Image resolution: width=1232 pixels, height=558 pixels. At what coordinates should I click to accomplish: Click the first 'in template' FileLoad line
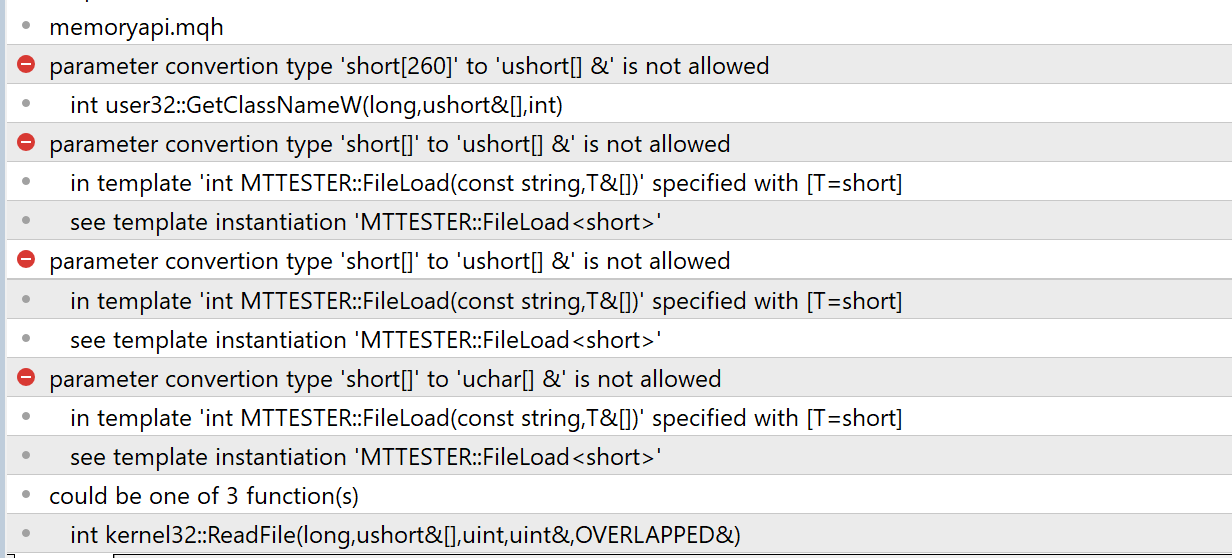tap(486, 183)
